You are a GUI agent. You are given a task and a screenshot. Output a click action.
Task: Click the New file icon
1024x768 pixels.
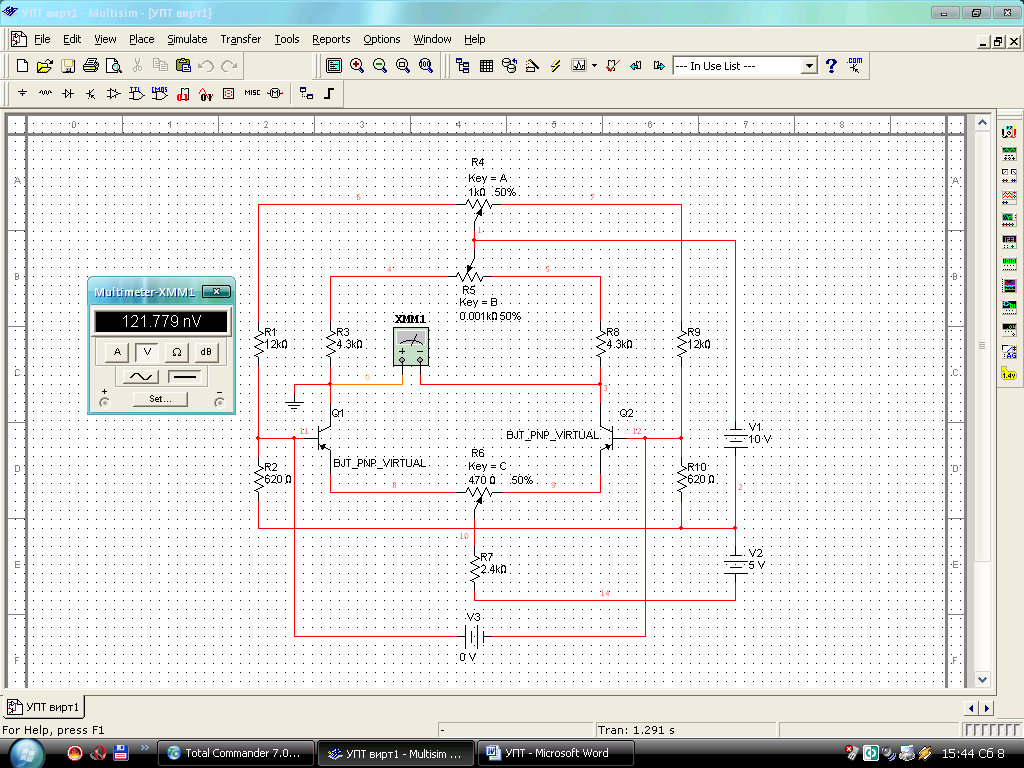(x=22, y=66)
